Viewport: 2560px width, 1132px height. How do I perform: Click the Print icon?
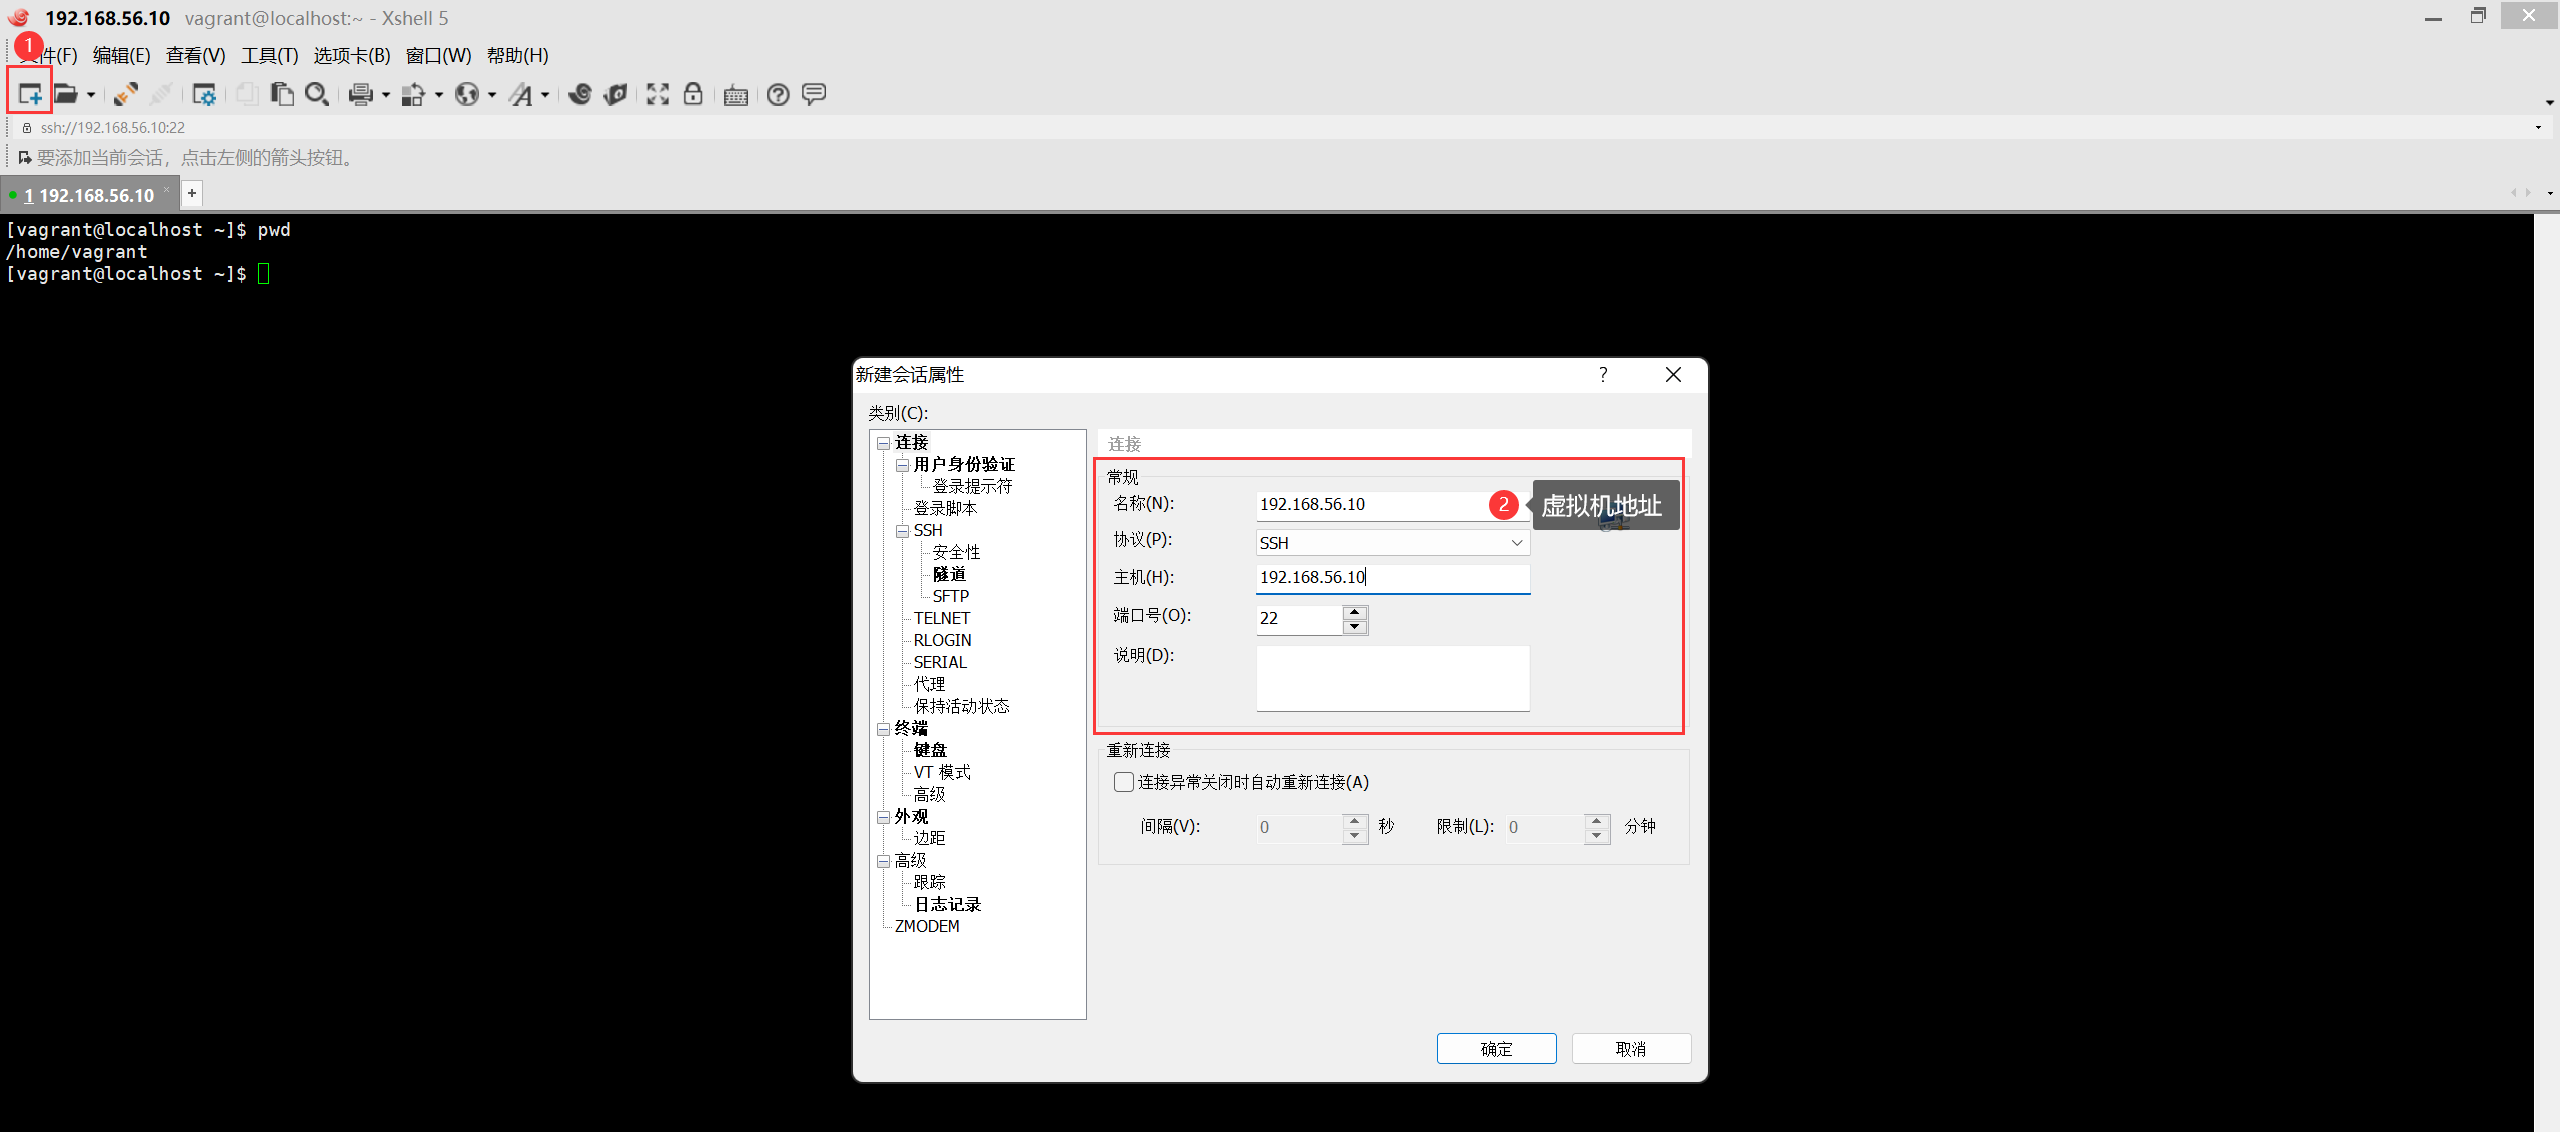click(x=361, y=94)
